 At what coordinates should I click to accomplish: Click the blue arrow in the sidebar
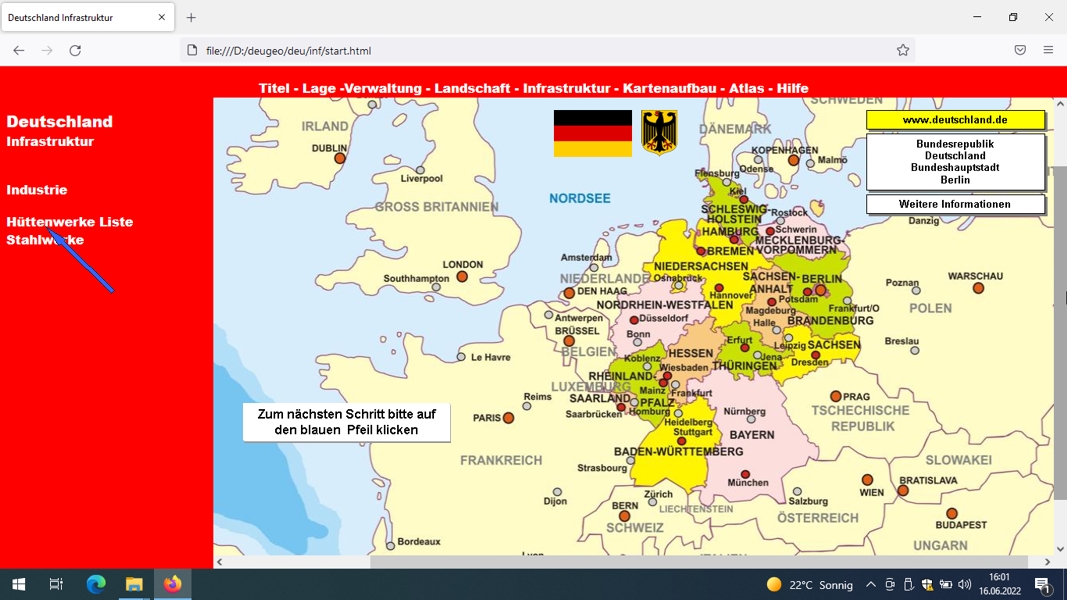[82, 262]
